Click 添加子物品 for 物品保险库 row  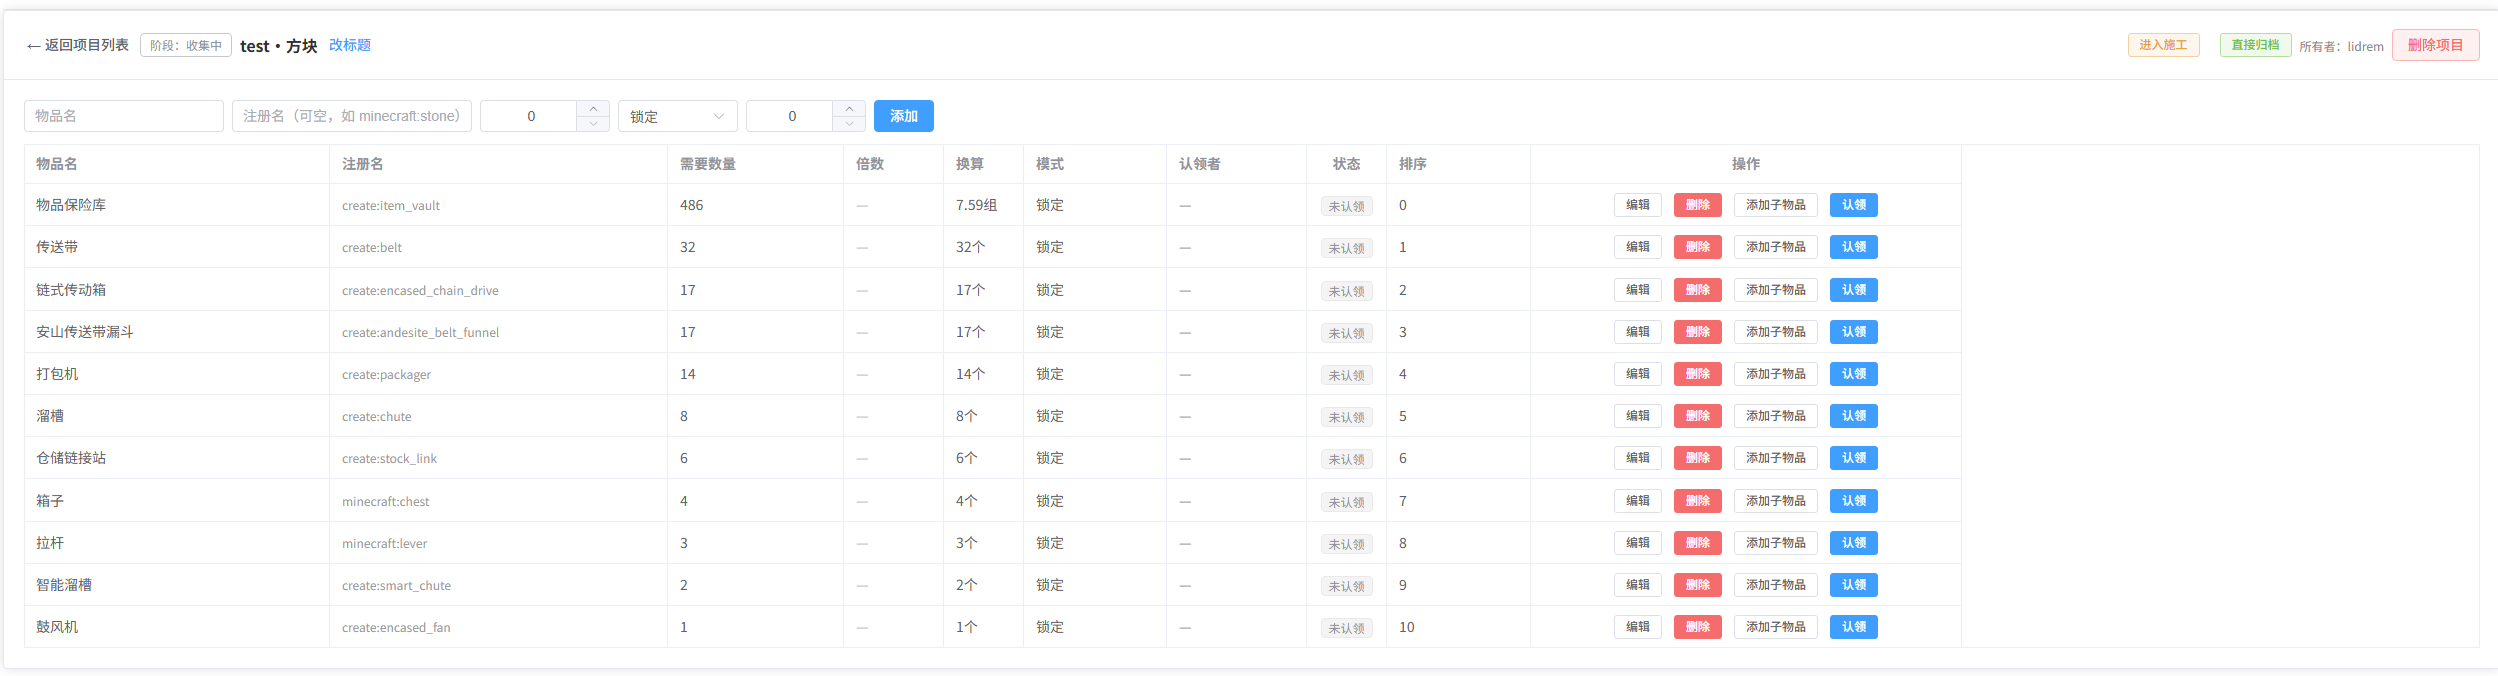tap(1776, 205)
